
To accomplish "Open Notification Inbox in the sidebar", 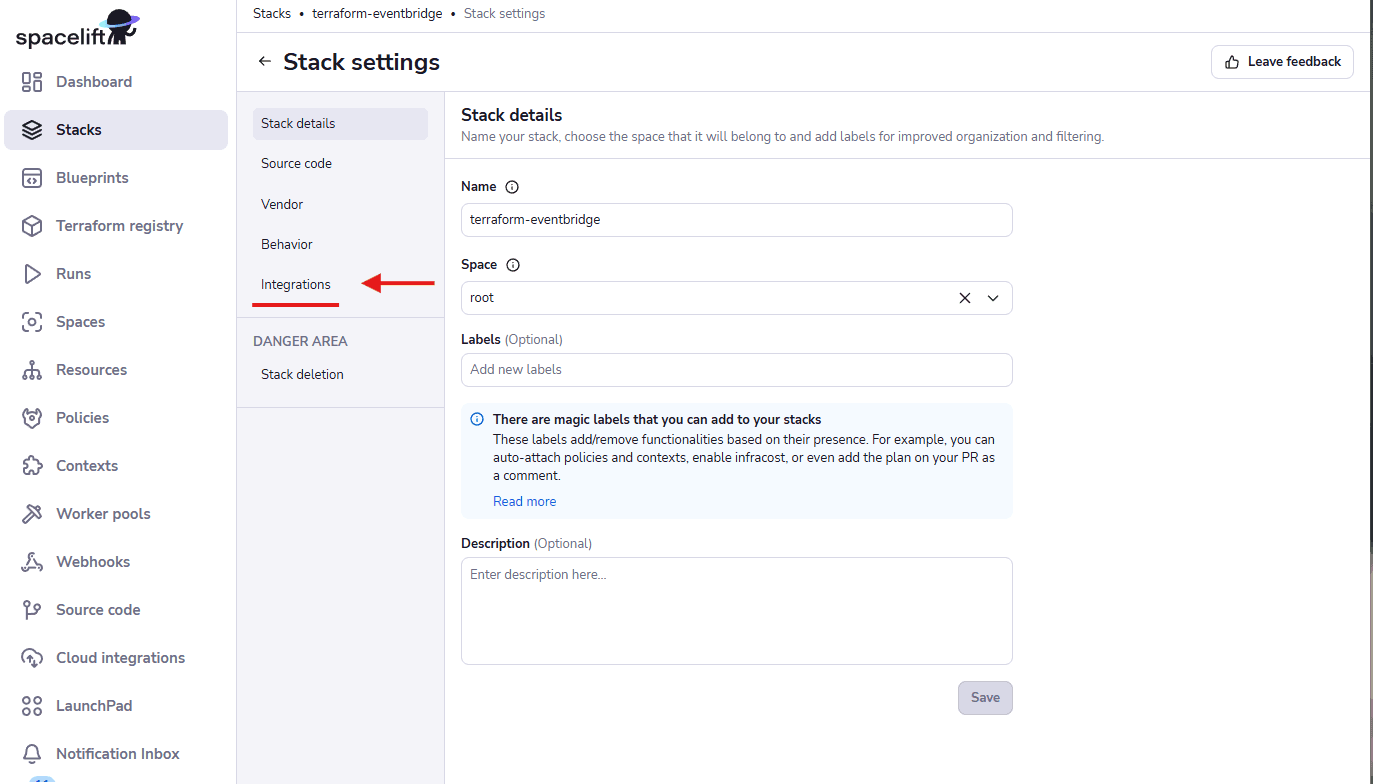I will pyautogui.click(x=116, y=754).
